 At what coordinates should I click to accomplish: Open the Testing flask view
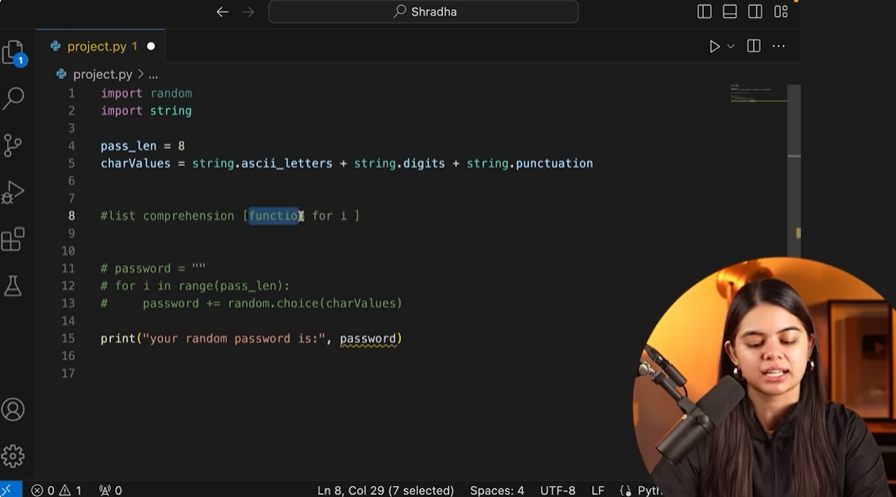pos(13,286)
